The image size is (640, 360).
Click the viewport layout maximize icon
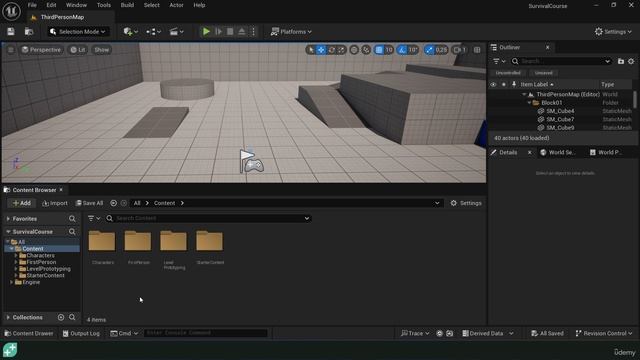tap(477, 50)
